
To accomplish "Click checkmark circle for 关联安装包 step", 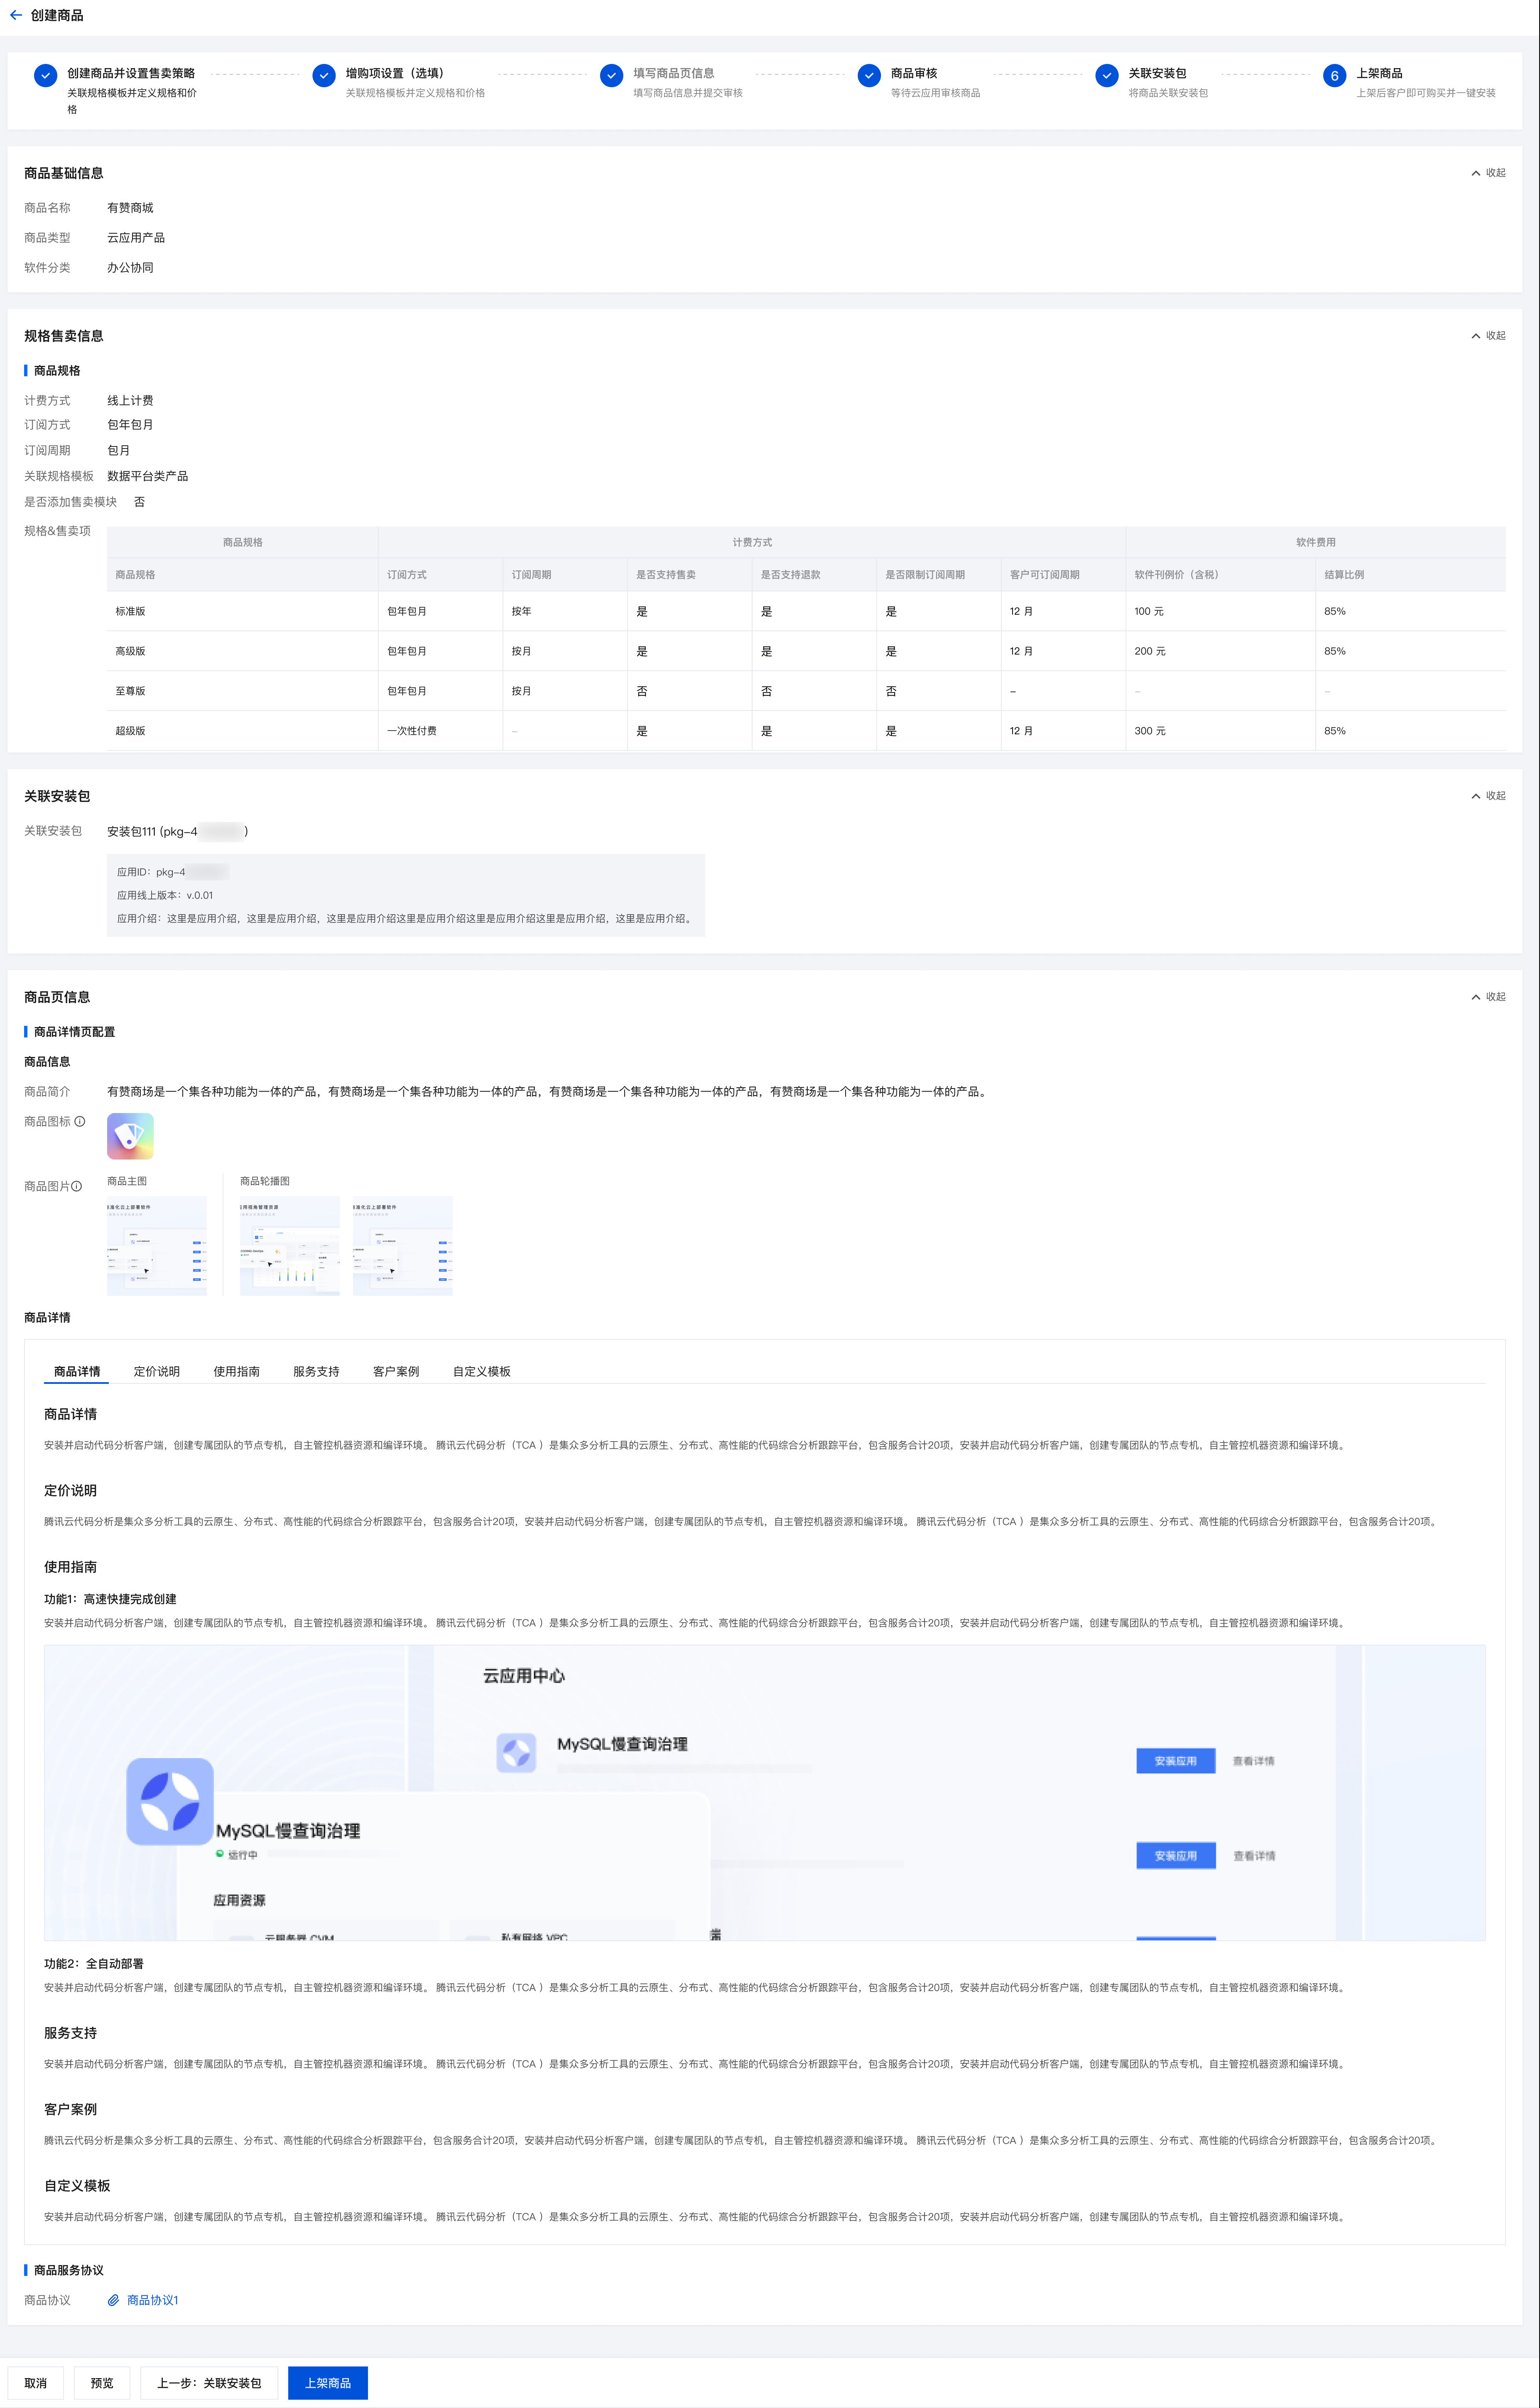I will [x=1106, y=75].
